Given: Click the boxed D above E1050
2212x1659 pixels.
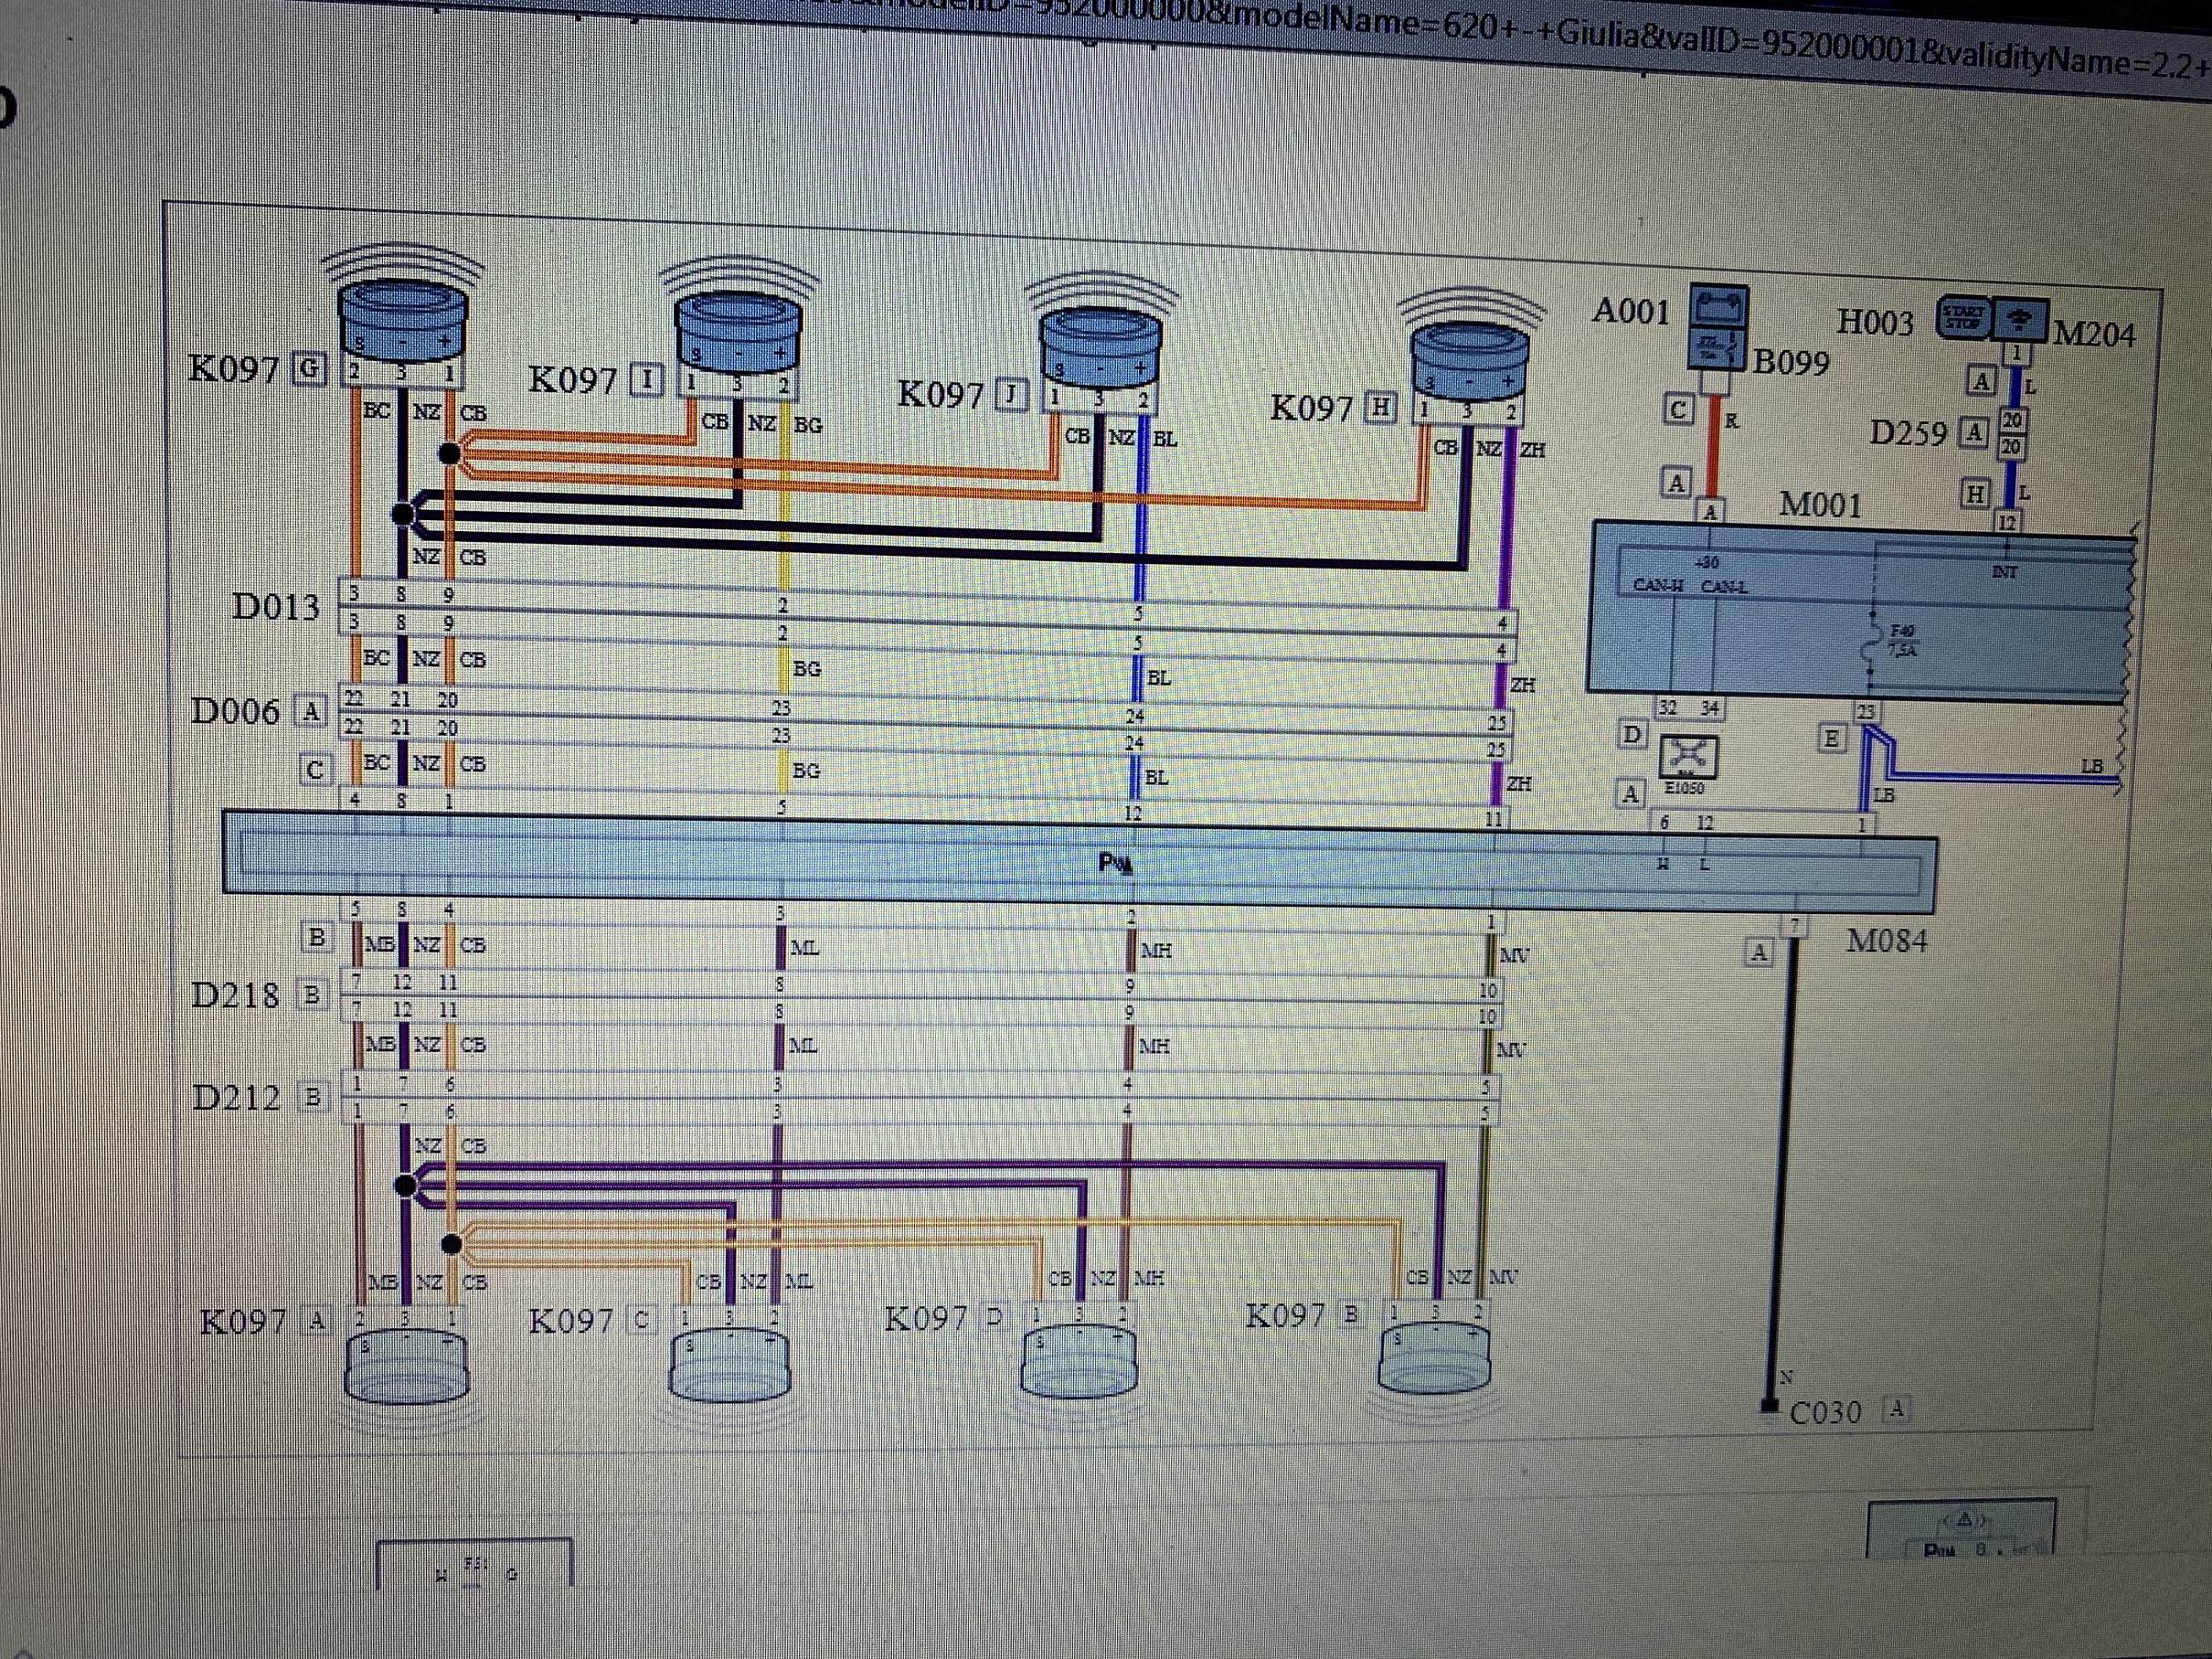Looking at the screenshot, I should [1632, 735].
